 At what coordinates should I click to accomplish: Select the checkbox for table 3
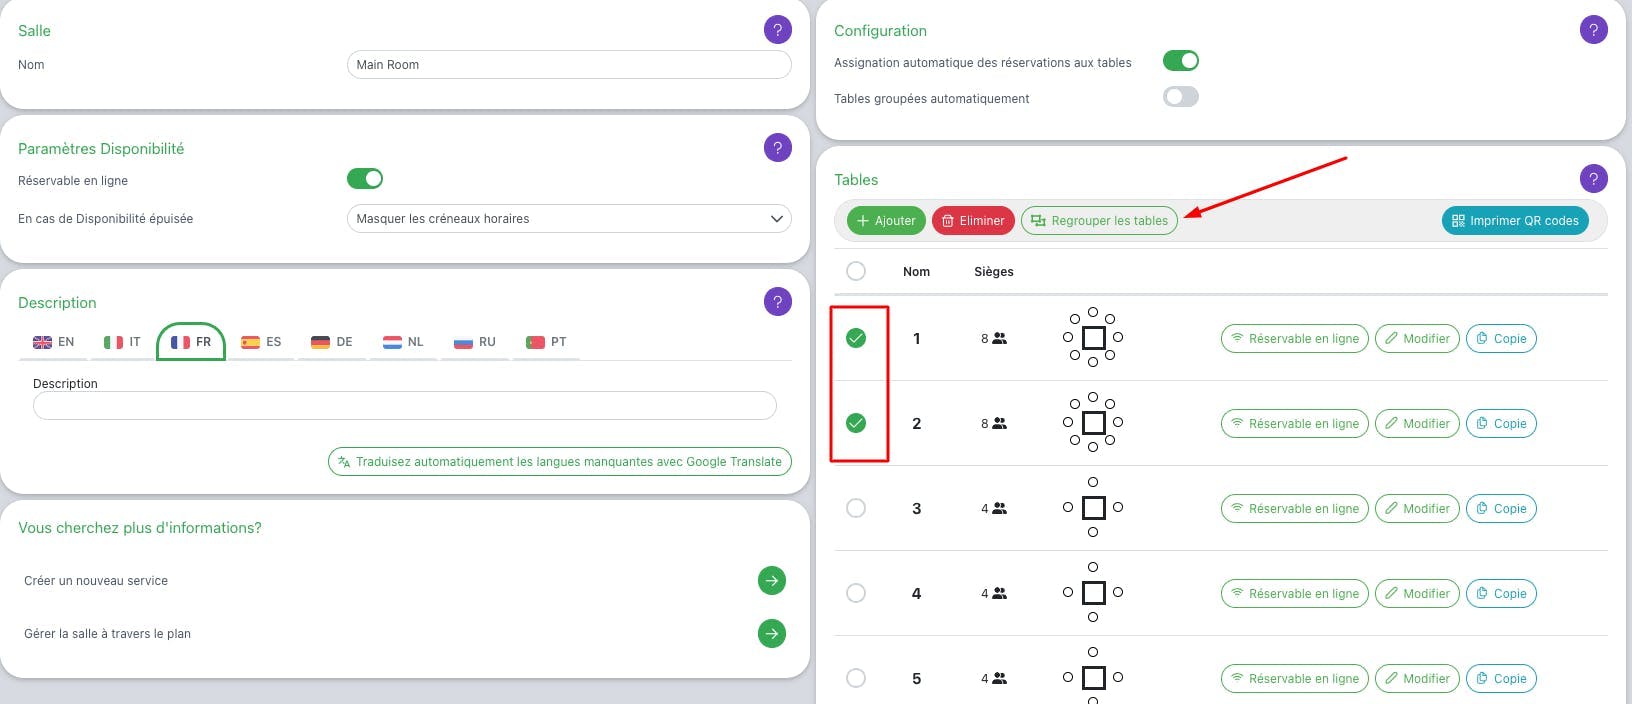pyautogui.click(x=856, y=508)
